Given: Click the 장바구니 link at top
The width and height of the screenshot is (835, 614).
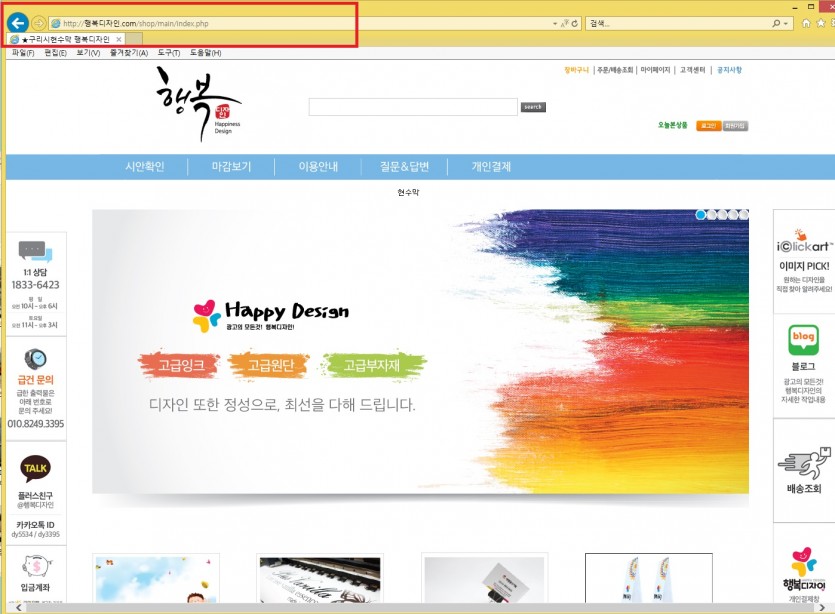Looking at the screenshot, I should click(577, 70).
